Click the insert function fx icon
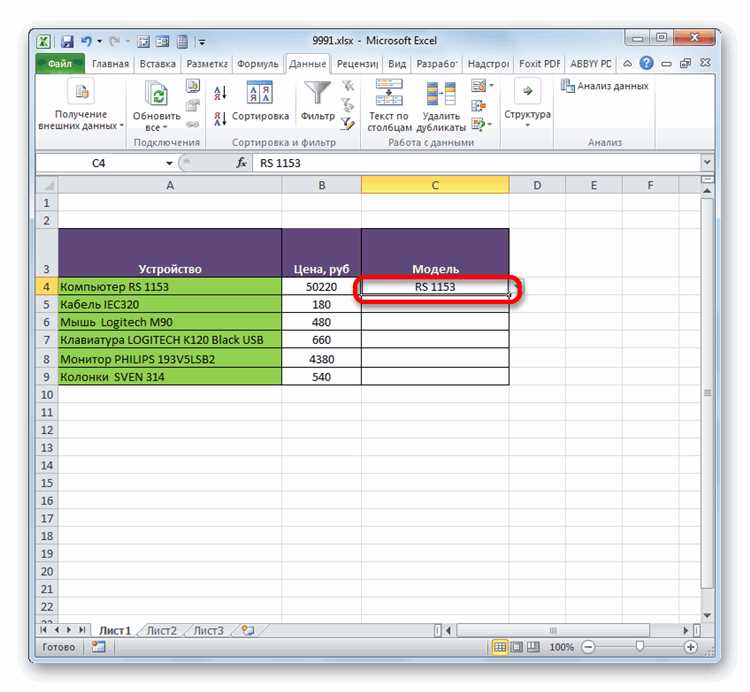This screenshot has width=750, height=692. [x=242, y=163]
